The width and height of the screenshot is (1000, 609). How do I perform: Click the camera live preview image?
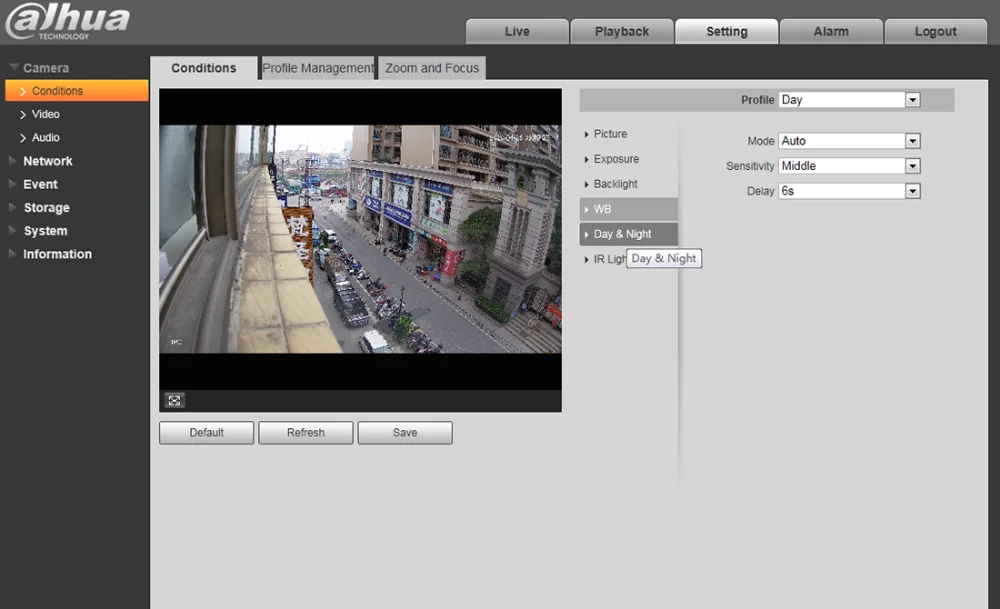click(x=360, y=239)
